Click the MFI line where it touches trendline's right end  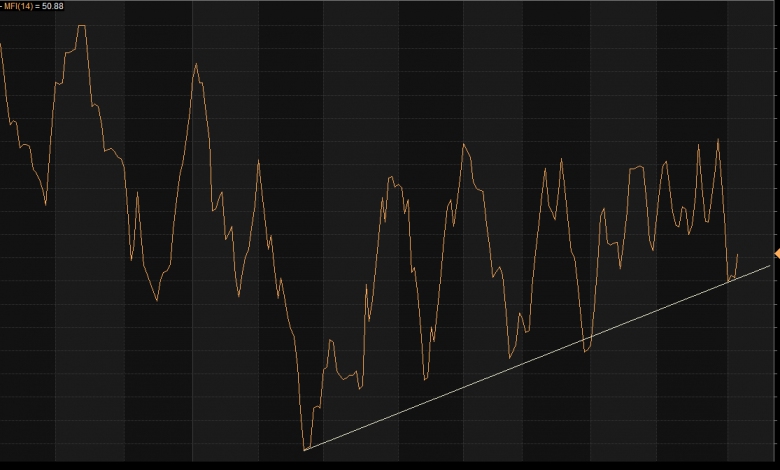(729, 280)
